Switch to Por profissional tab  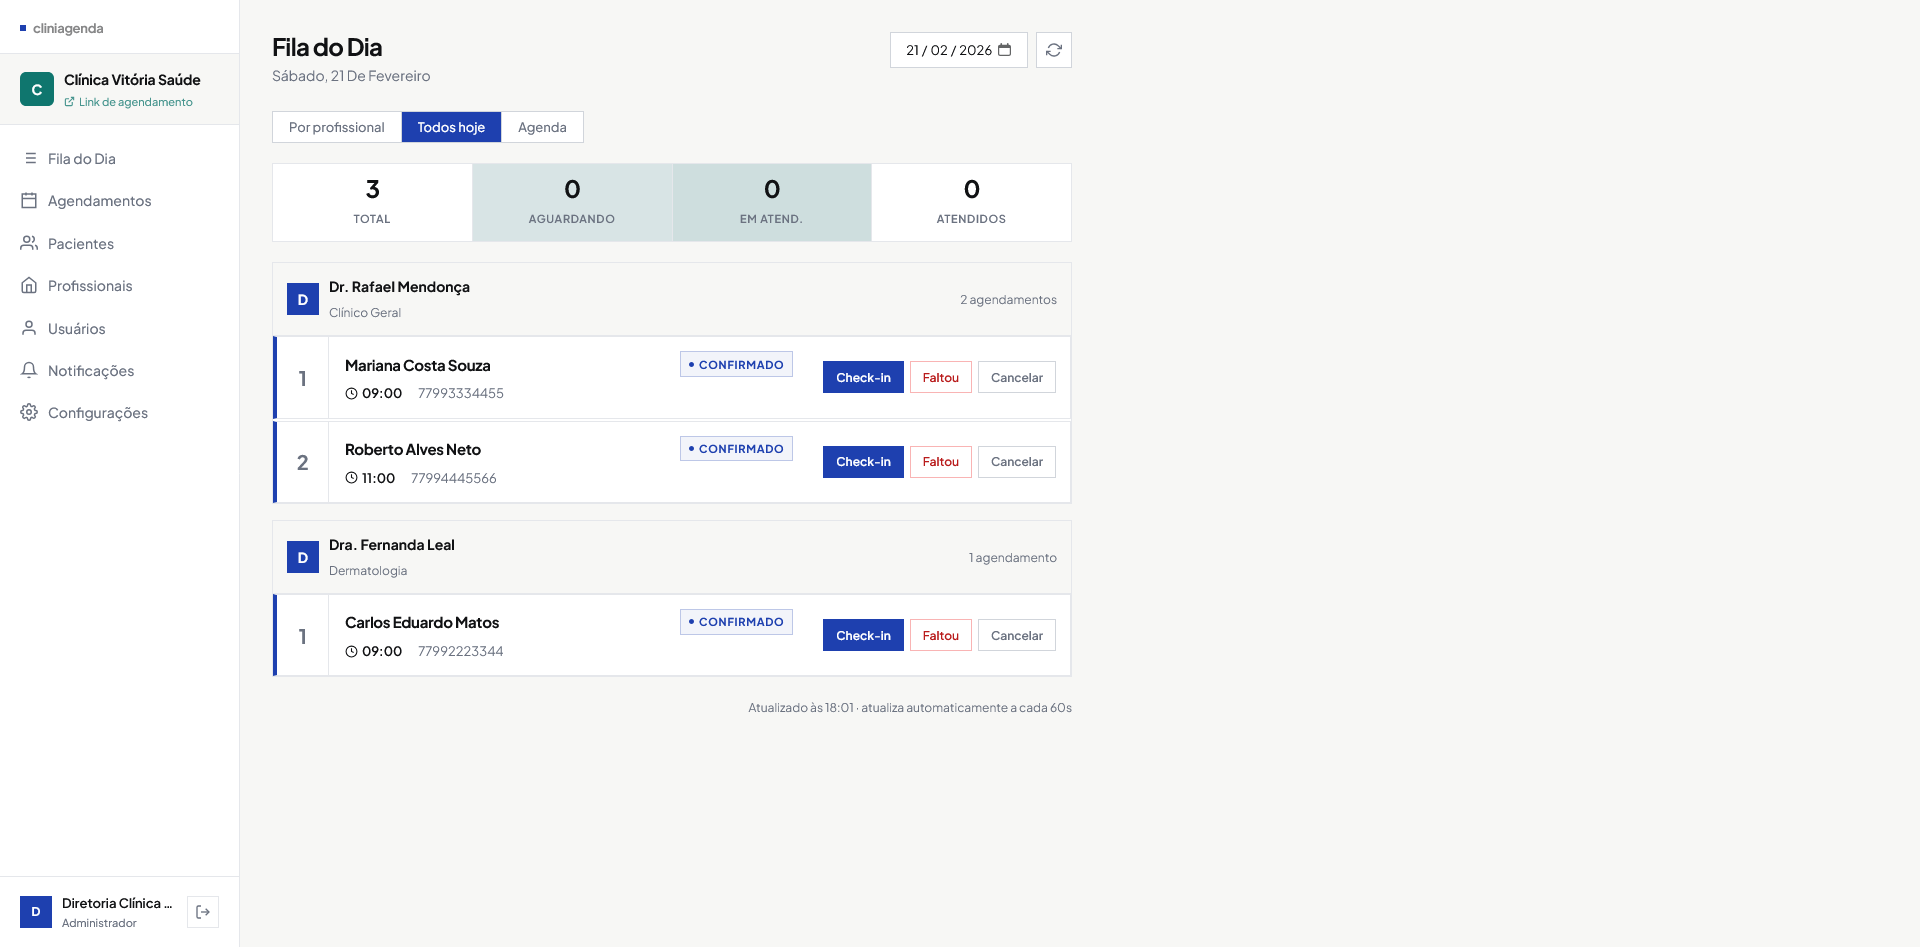336,127
